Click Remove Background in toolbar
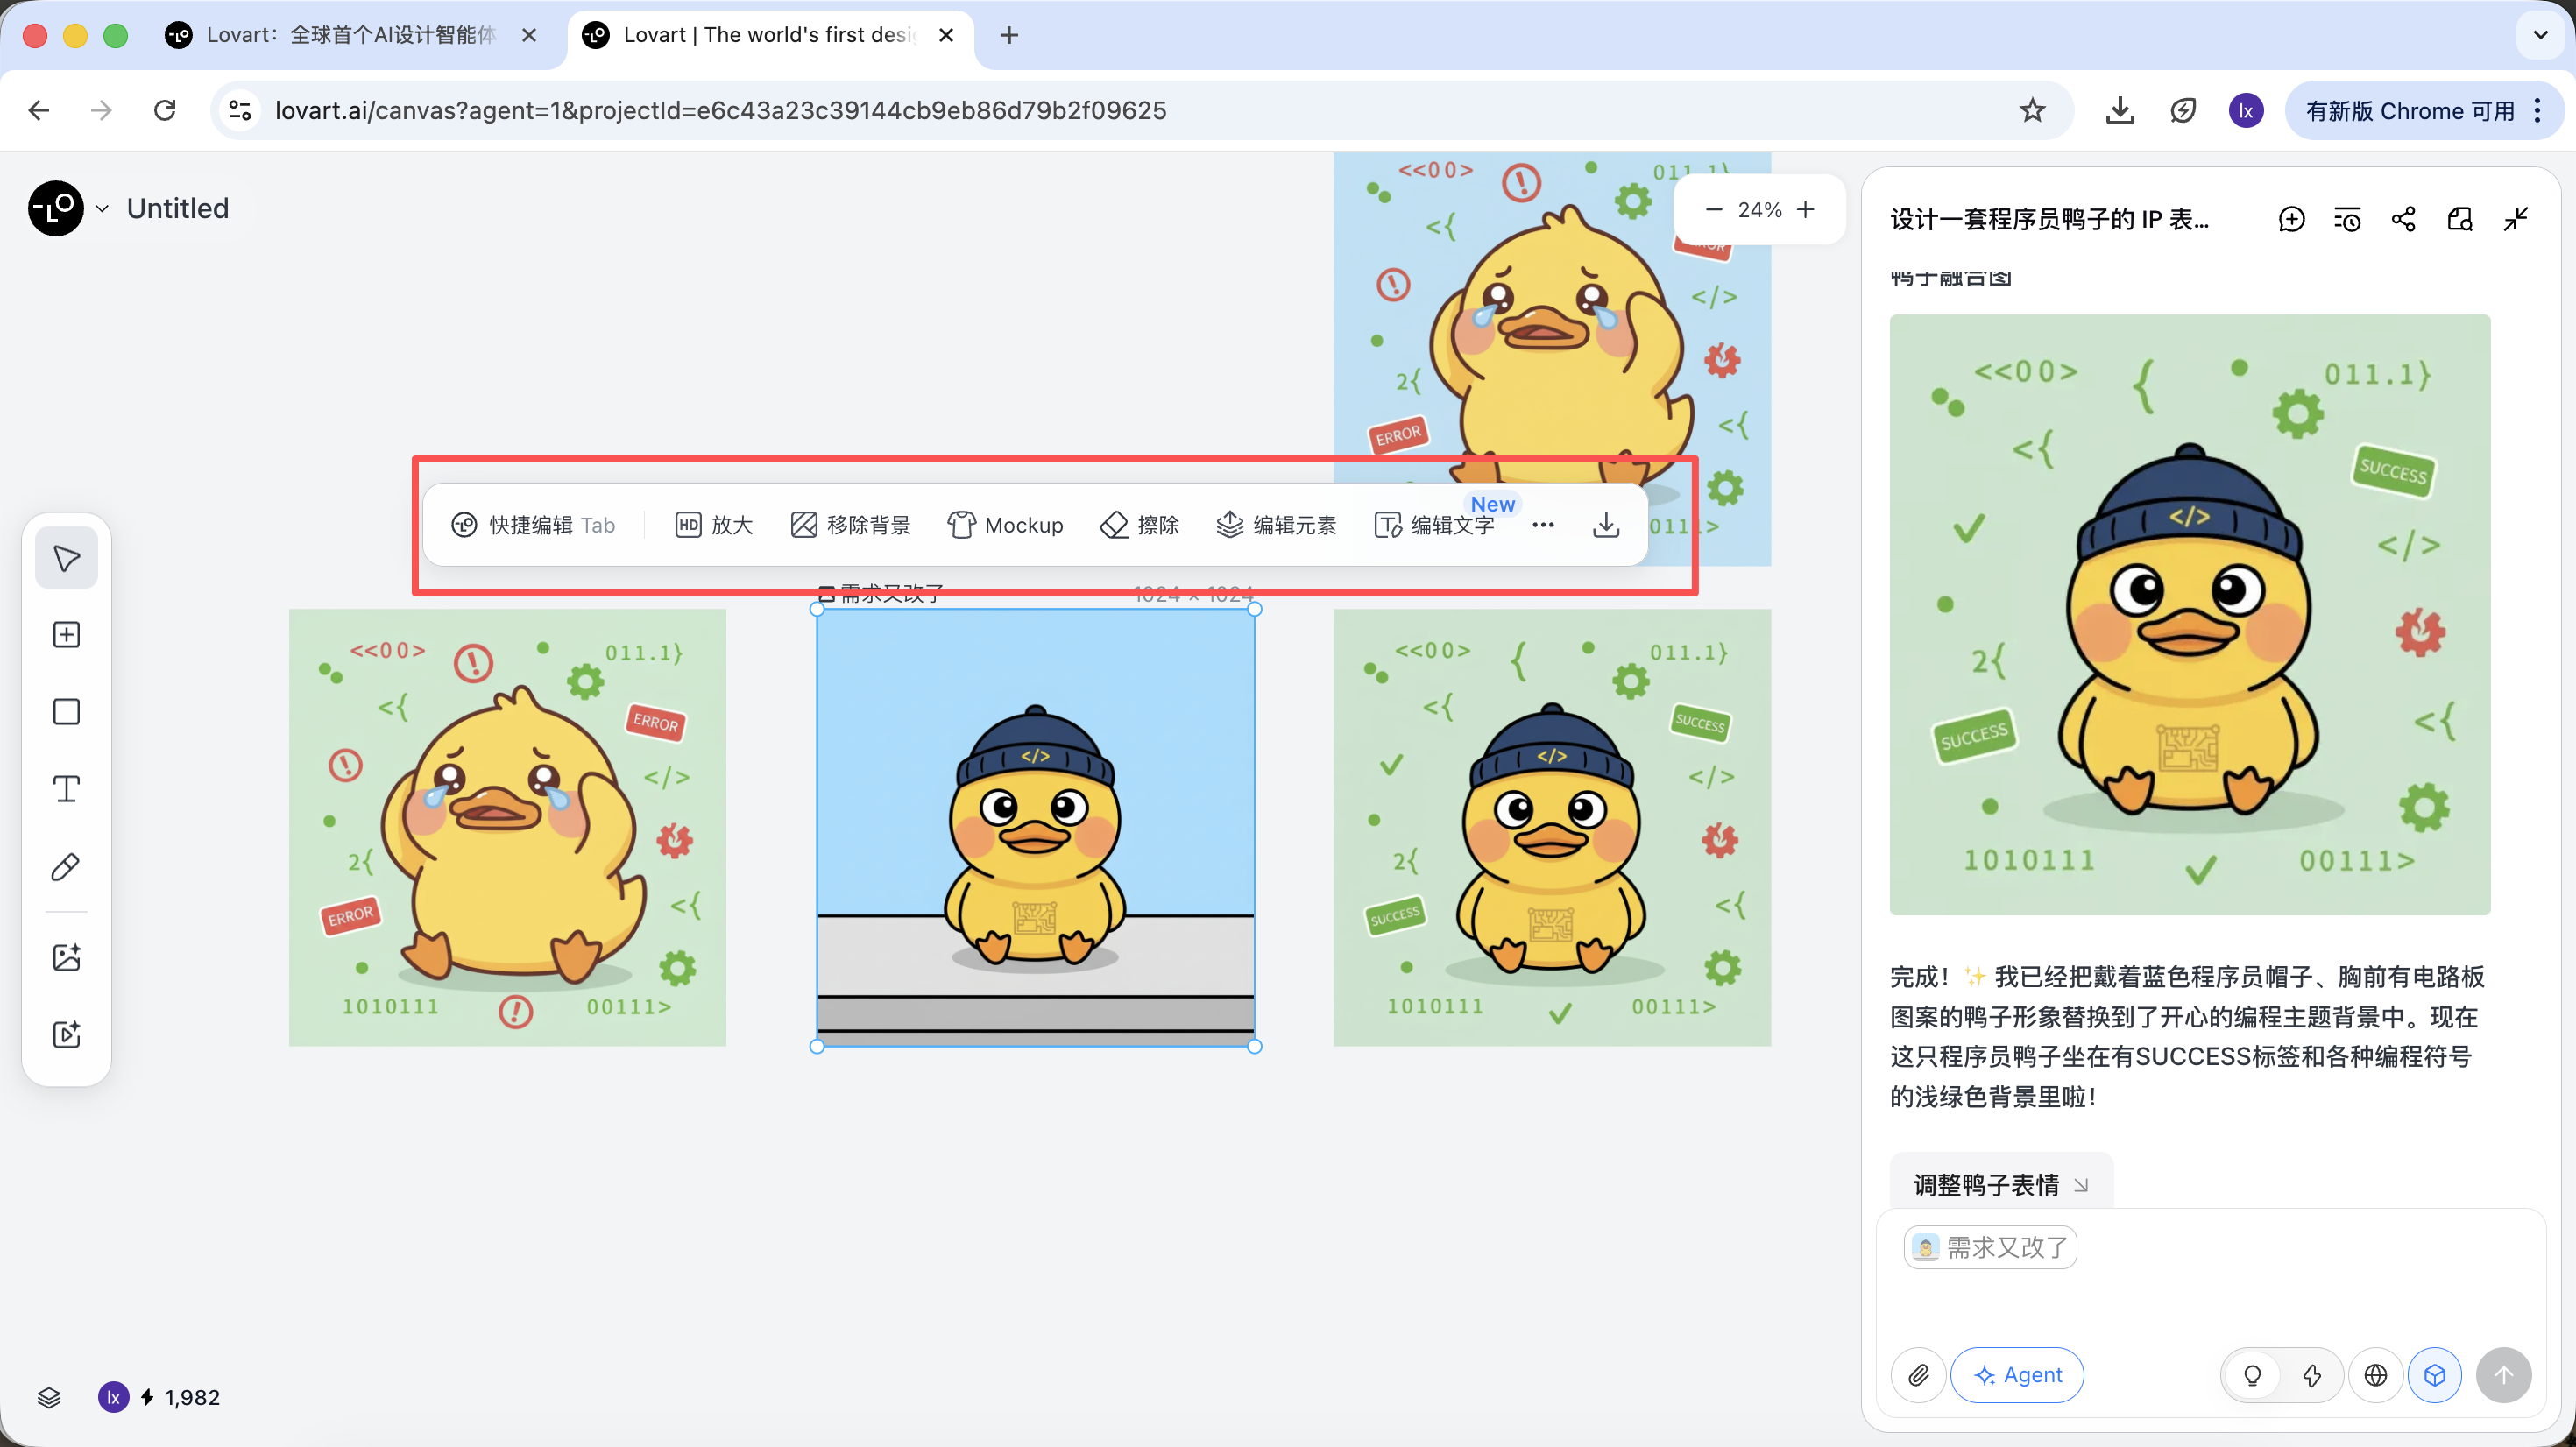 pyautogui.click(x=851, y=525)
